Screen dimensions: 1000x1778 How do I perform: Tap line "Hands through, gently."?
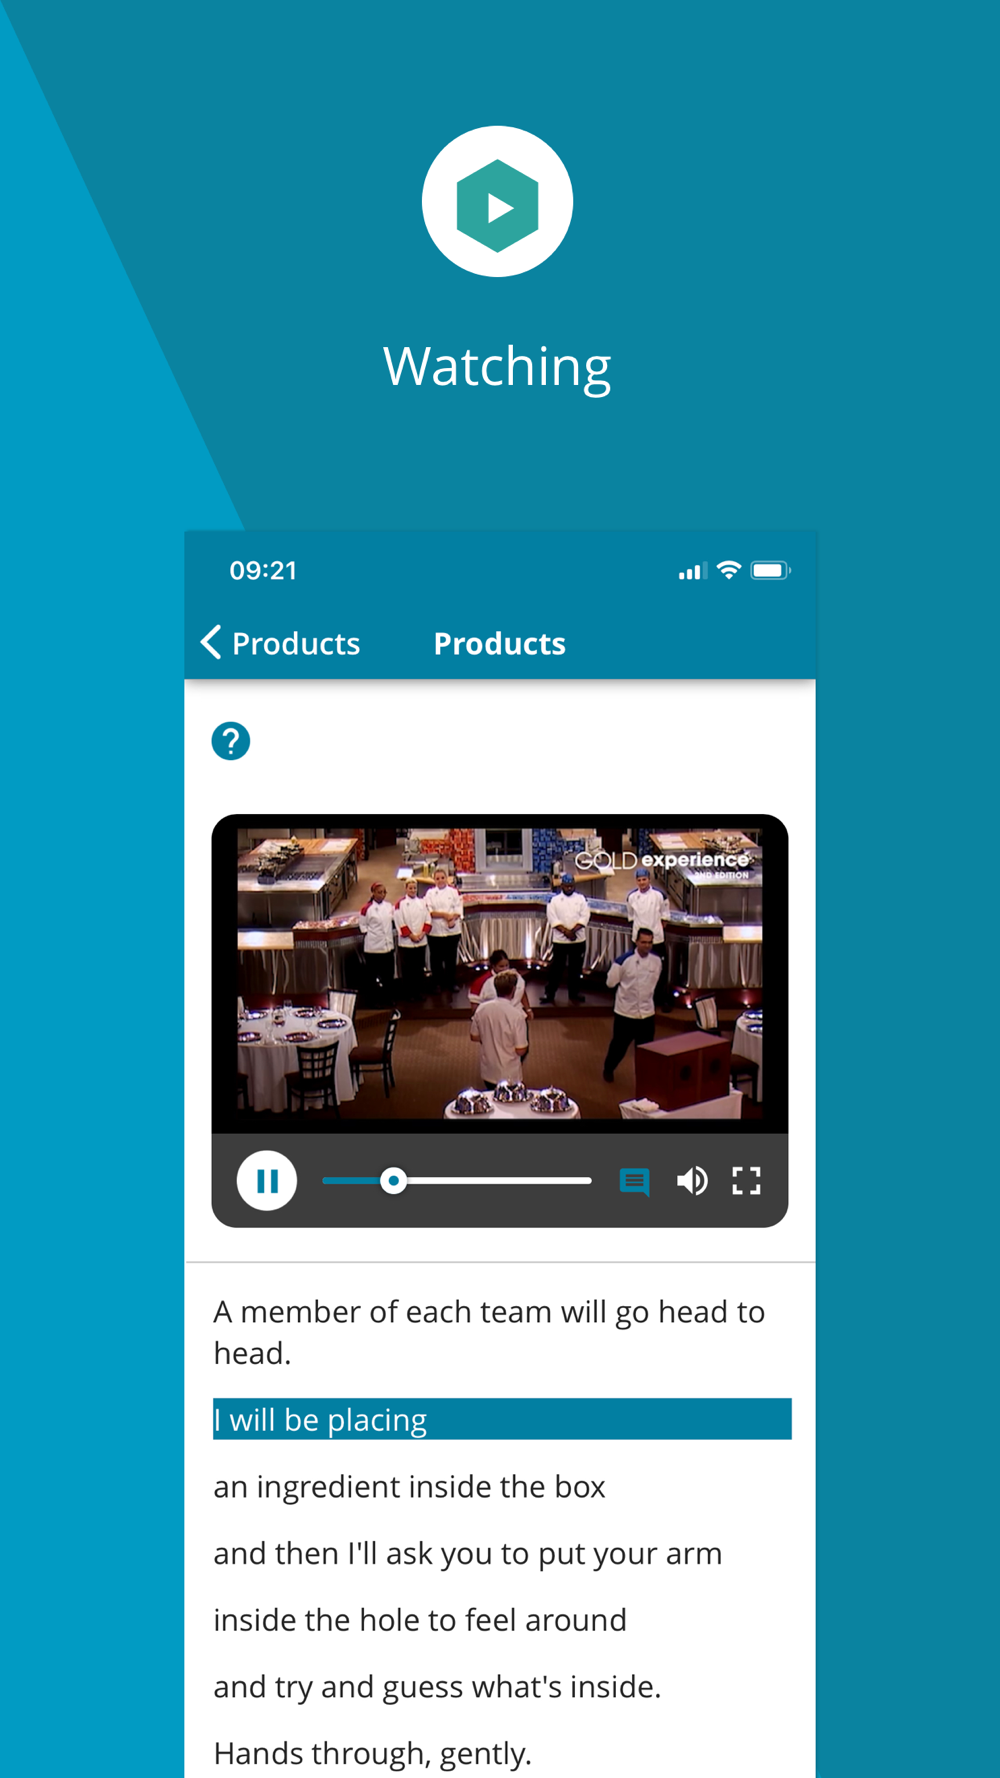click(373, 1753)
